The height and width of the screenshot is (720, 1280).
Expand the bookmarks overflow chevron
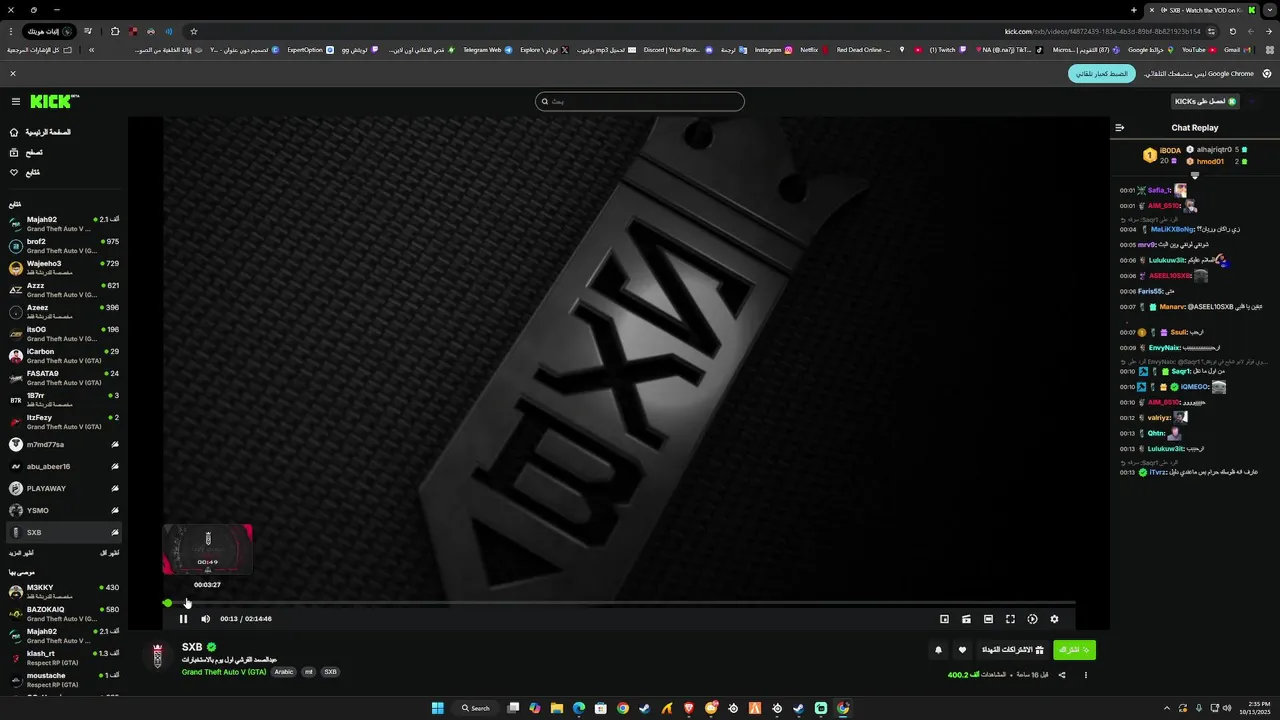click(91, 50)
